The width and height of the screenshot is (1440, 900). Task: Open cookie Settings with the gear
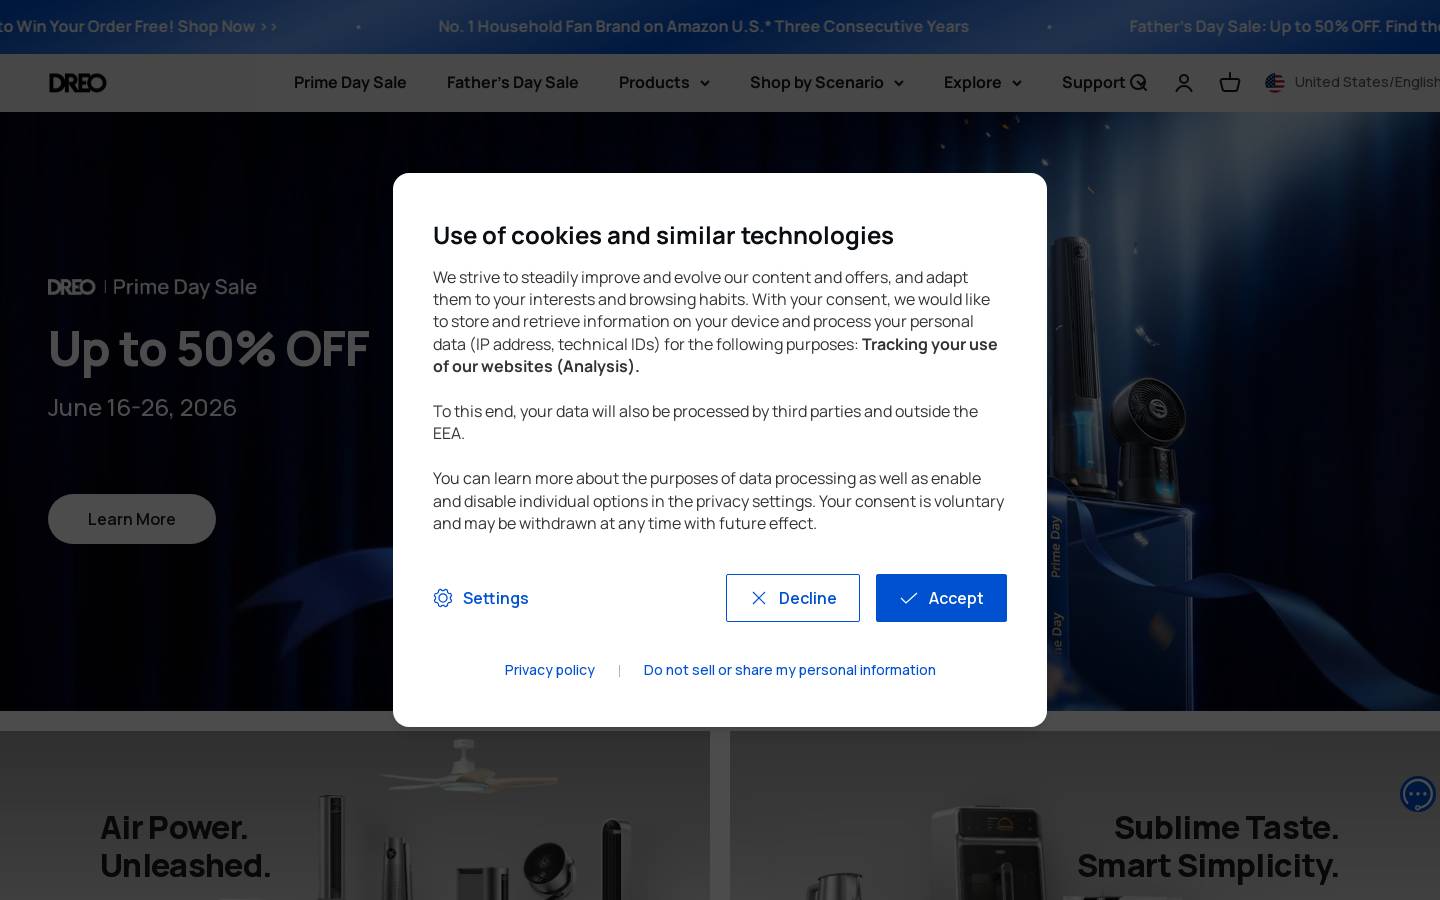[481, 598]
